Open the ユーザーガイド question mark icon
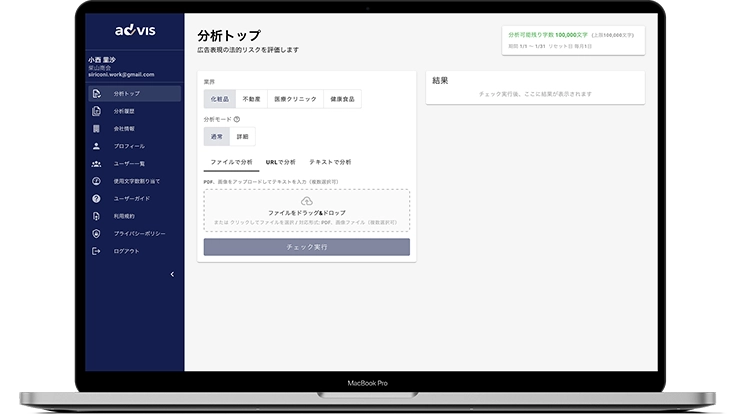The height and width of the screenshot is (414, 736). tap(96, 198)
